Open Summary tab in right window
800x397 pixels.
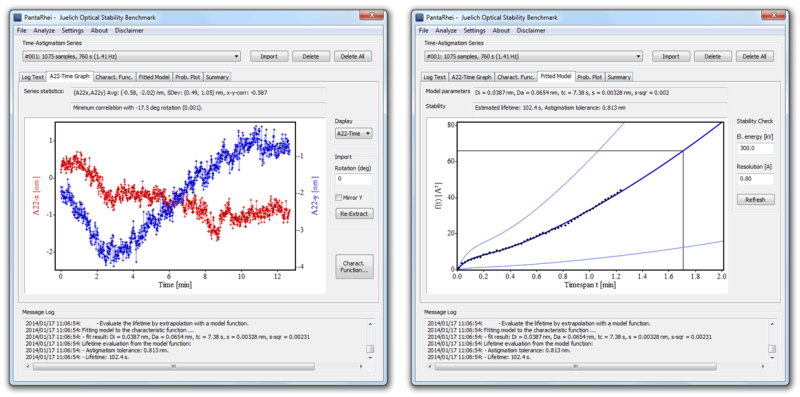coord(619,77)
